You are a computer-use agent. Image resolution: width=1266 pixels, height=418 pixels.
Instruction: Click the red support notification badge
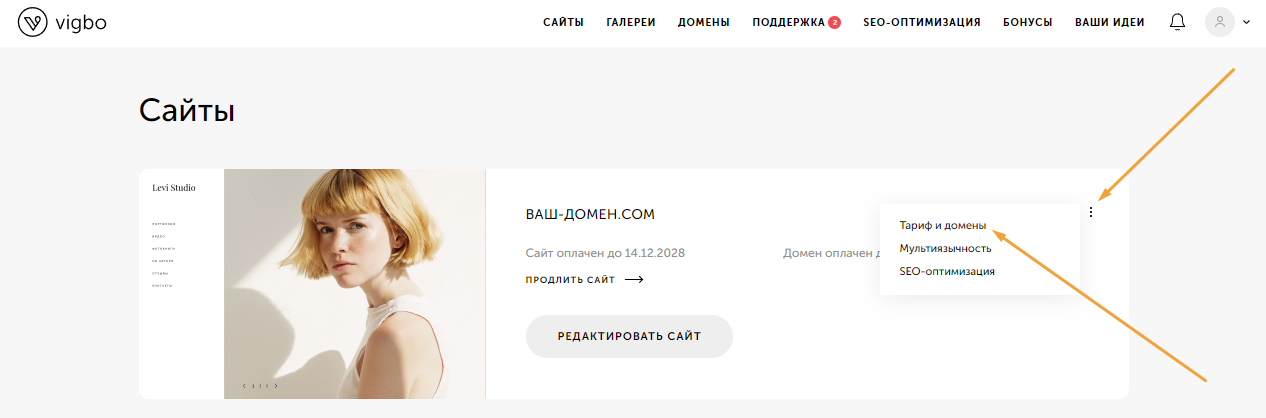(x=834, y=22)
